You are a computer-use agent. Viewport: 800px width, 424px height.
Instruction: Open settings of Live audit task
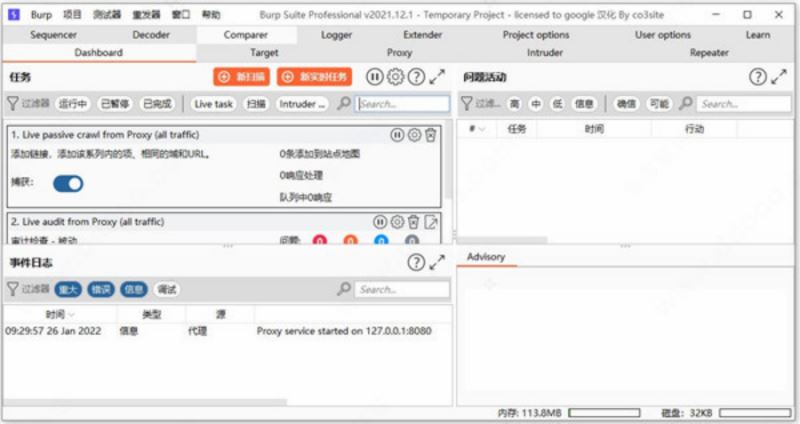(397, 222)
